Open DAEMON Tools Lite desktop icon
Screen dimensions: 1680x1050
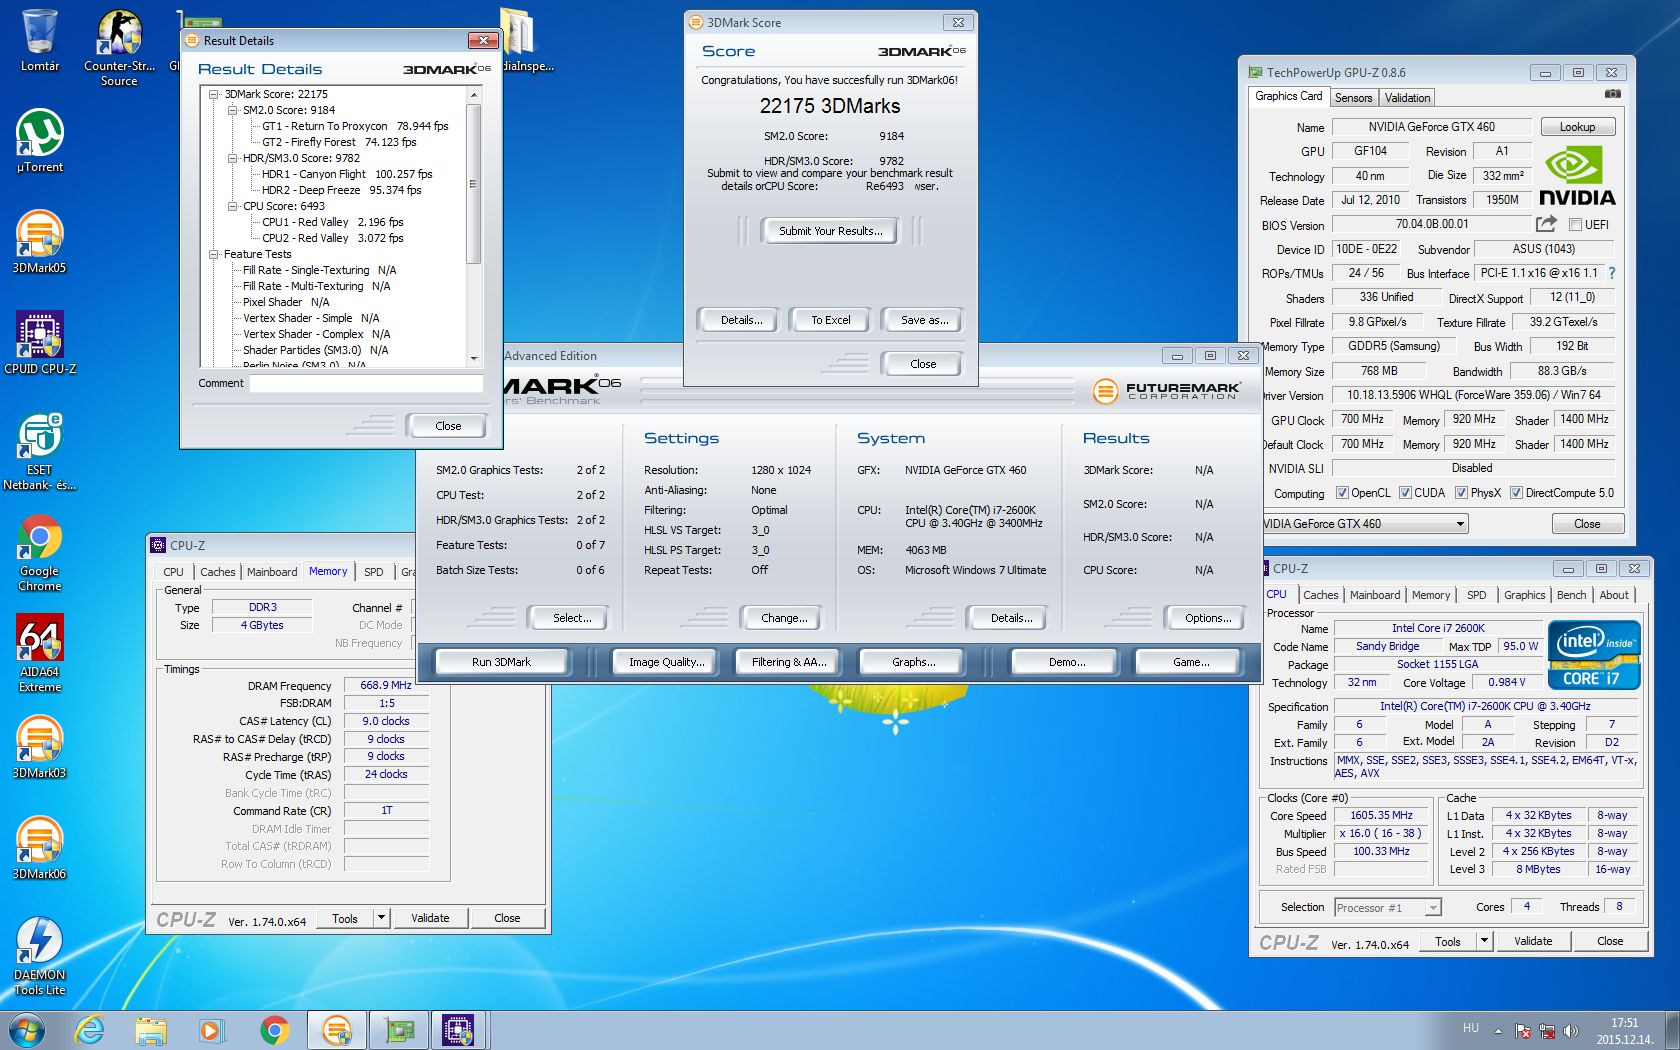click(39, 957)
